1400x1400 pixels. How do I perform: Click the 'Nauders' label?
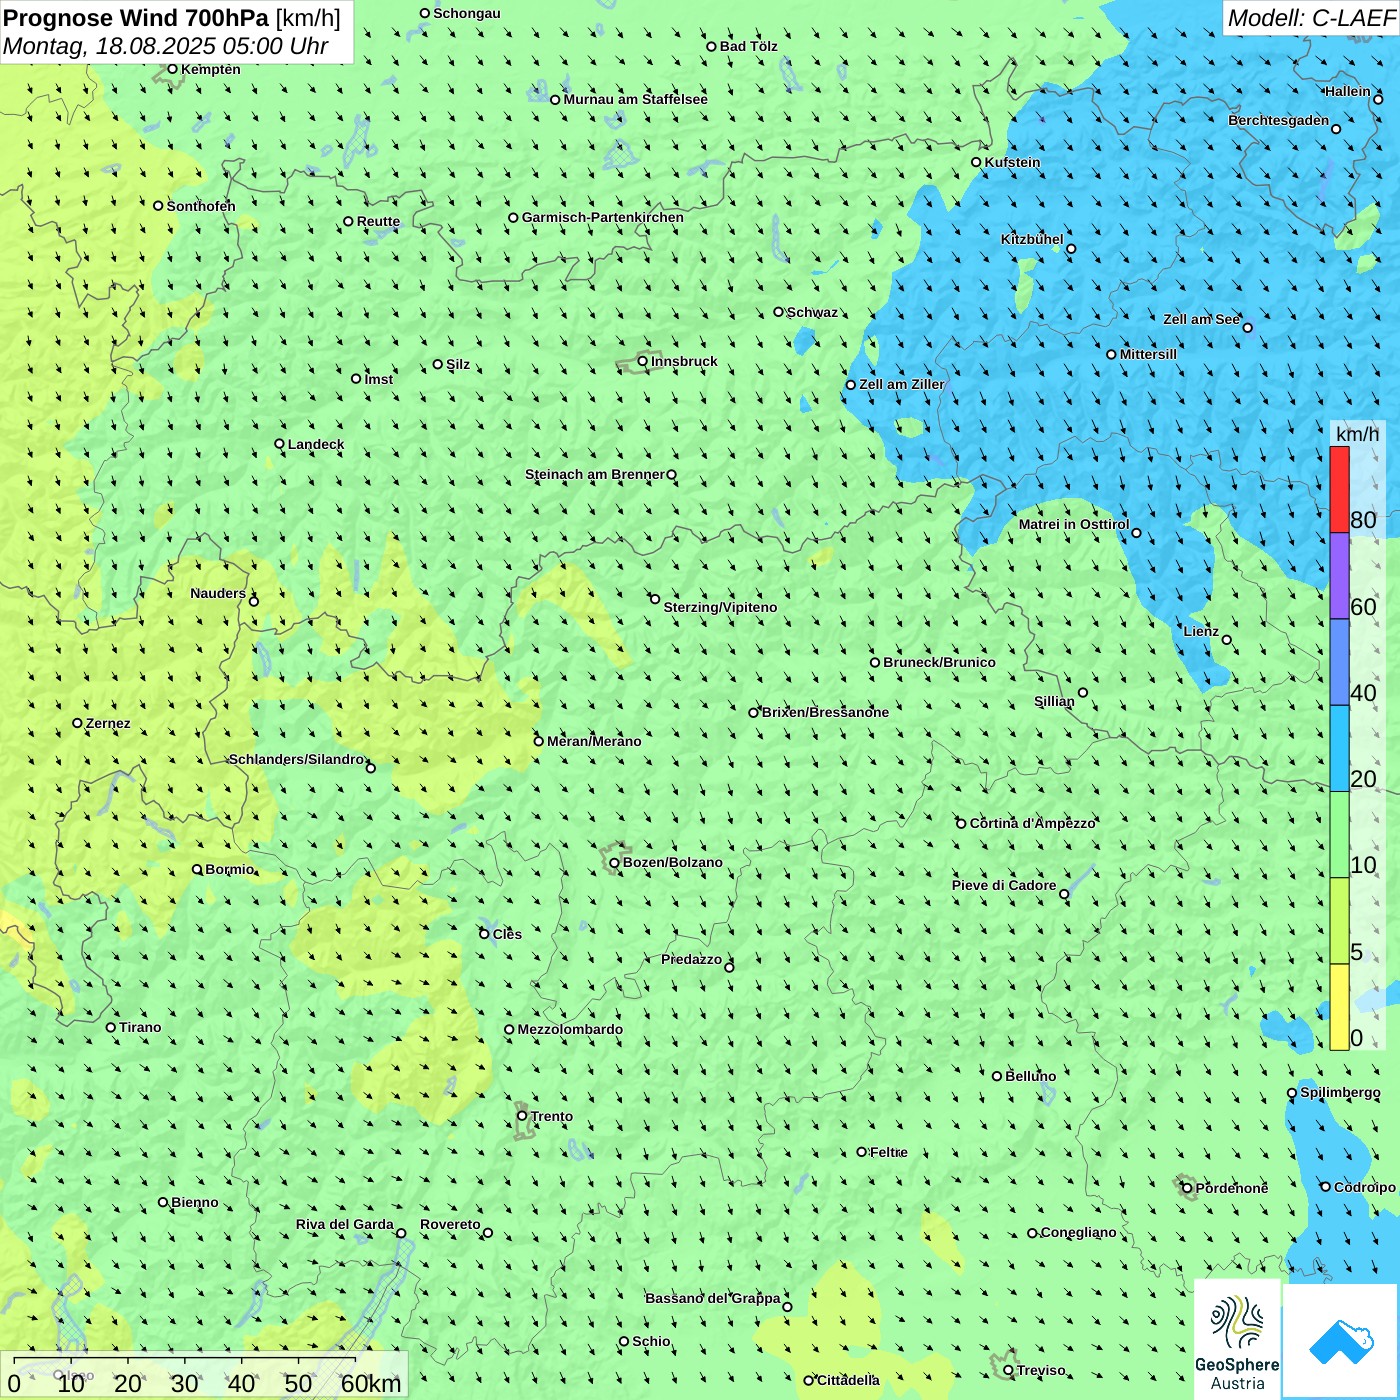(218, 593)
